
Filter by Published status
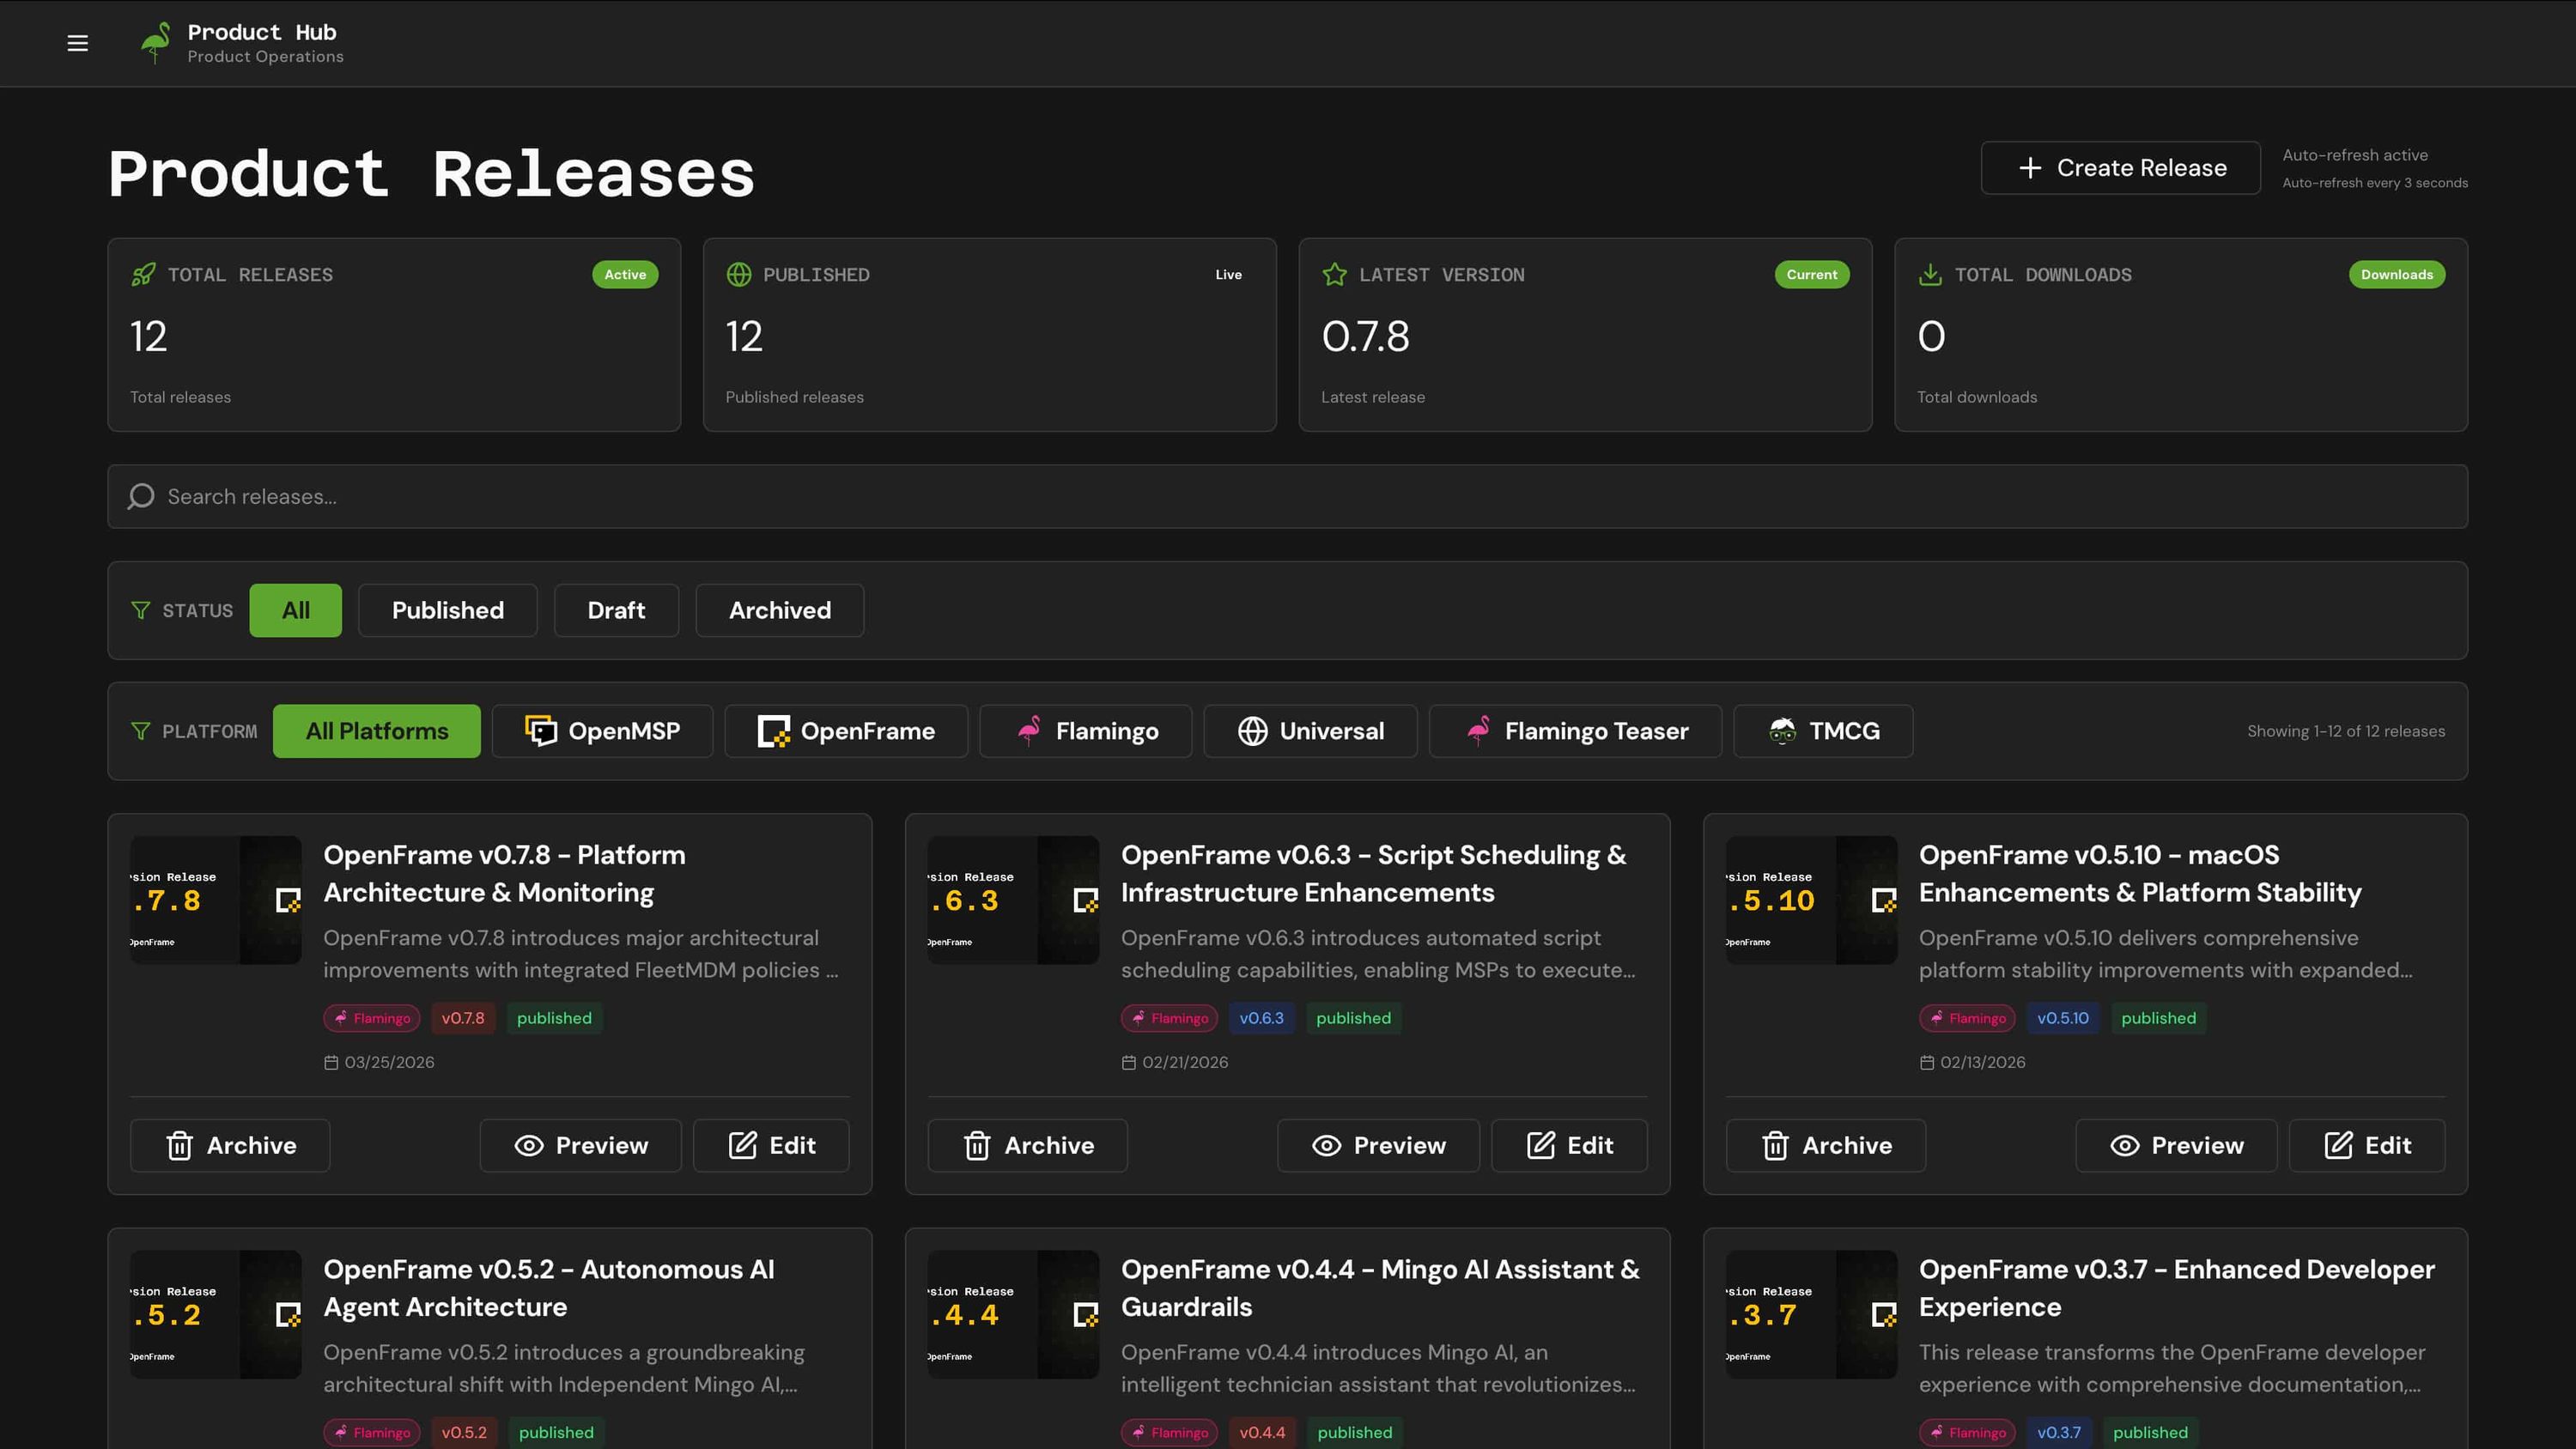[x=447, y=611]
